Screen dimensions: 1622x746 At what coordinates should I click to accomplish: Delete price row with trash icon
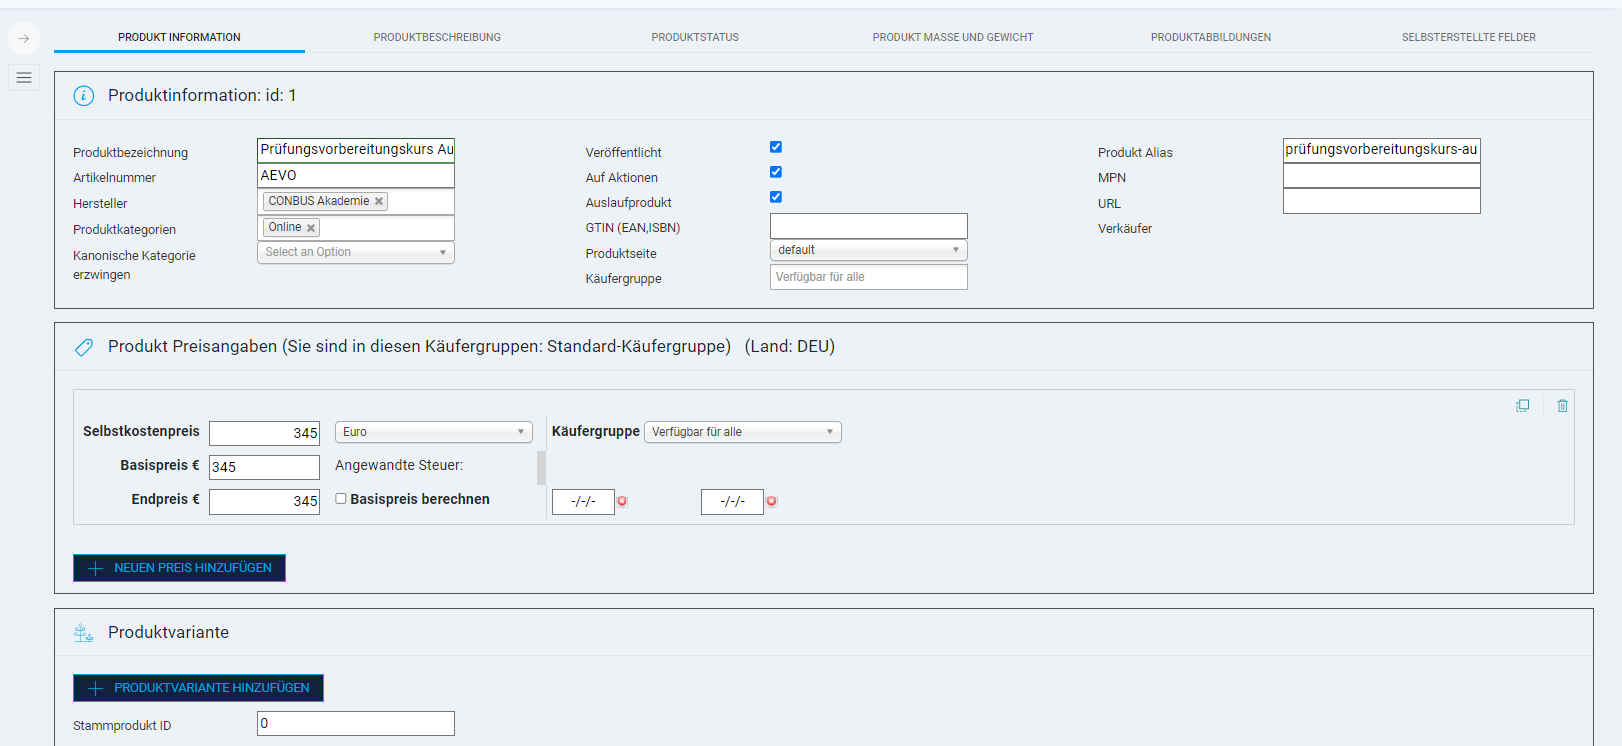coord(1562,406)
